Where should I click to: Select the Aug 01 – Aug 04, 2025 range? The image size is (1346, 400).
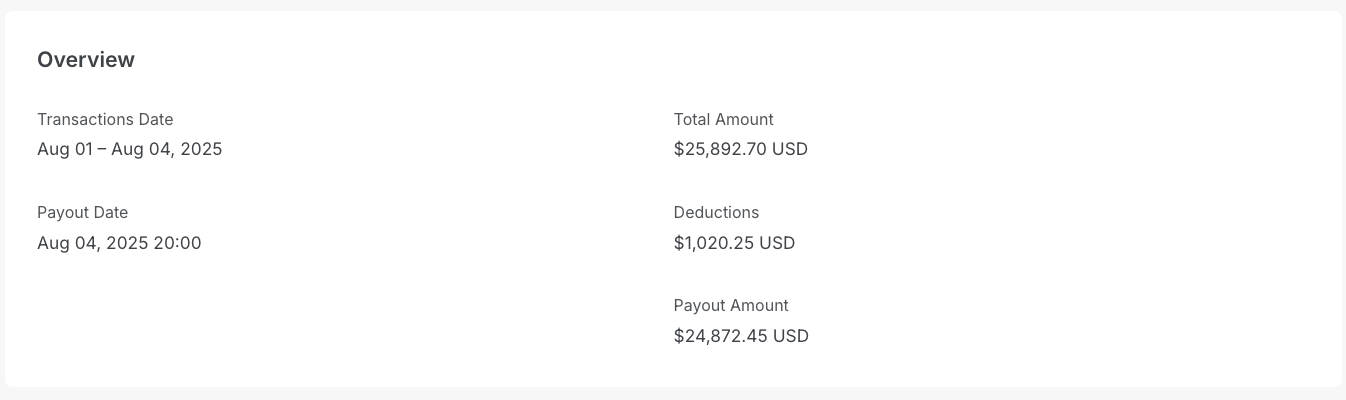click(129, 150)
